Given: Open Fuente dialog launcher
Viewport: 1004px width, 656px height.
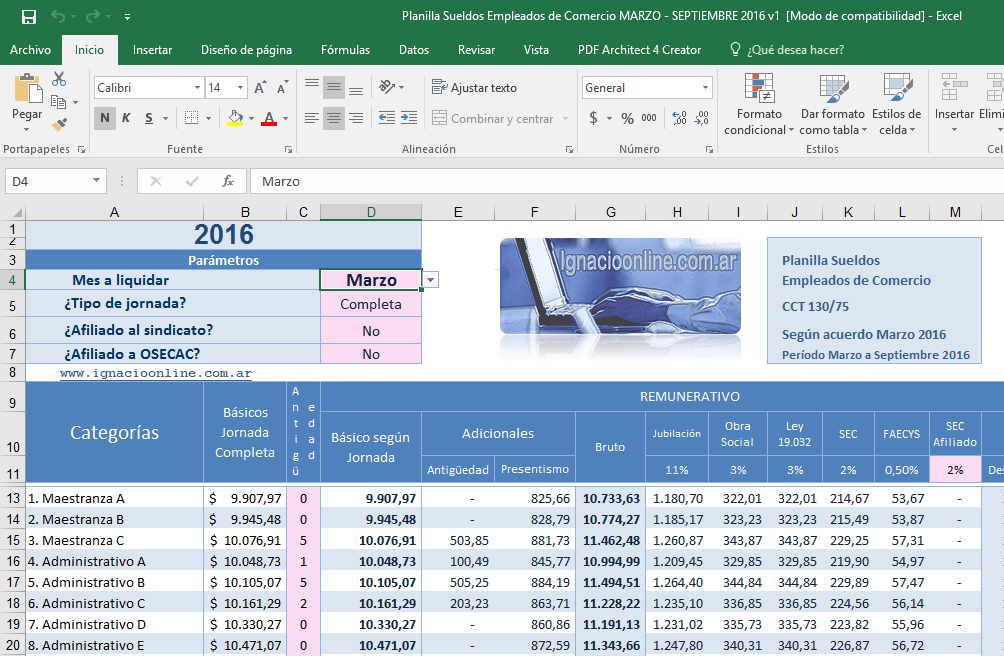Looking at the screenshot, I should click(288, 149).
